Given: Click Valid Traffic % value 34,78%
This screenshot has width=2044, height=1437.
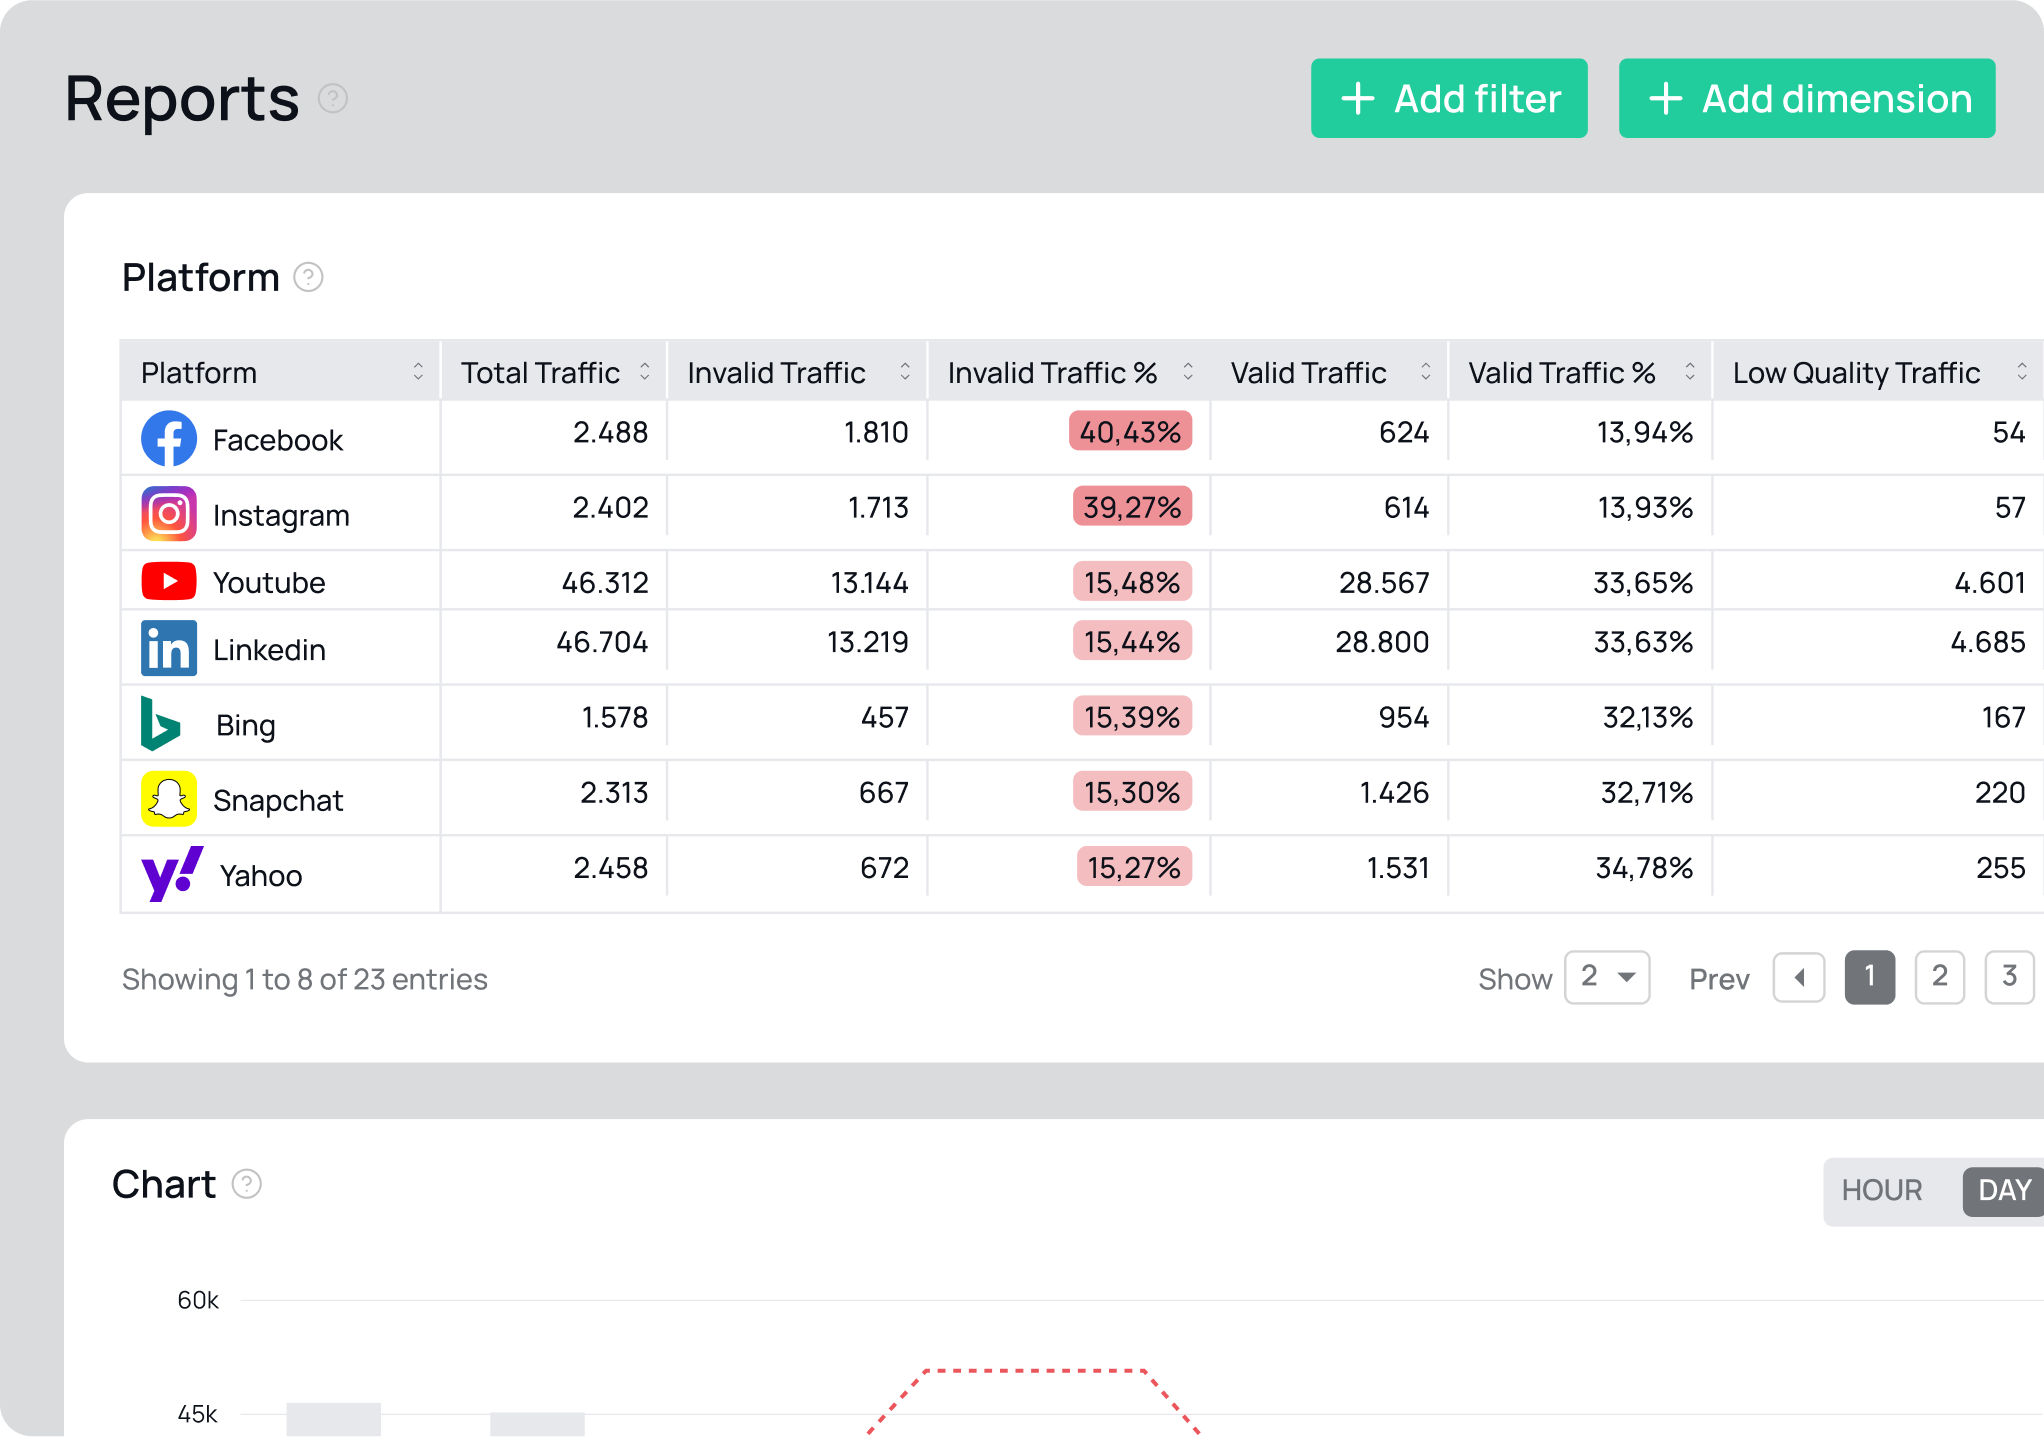Looking at the screenshot, I should click(1644, 868).
